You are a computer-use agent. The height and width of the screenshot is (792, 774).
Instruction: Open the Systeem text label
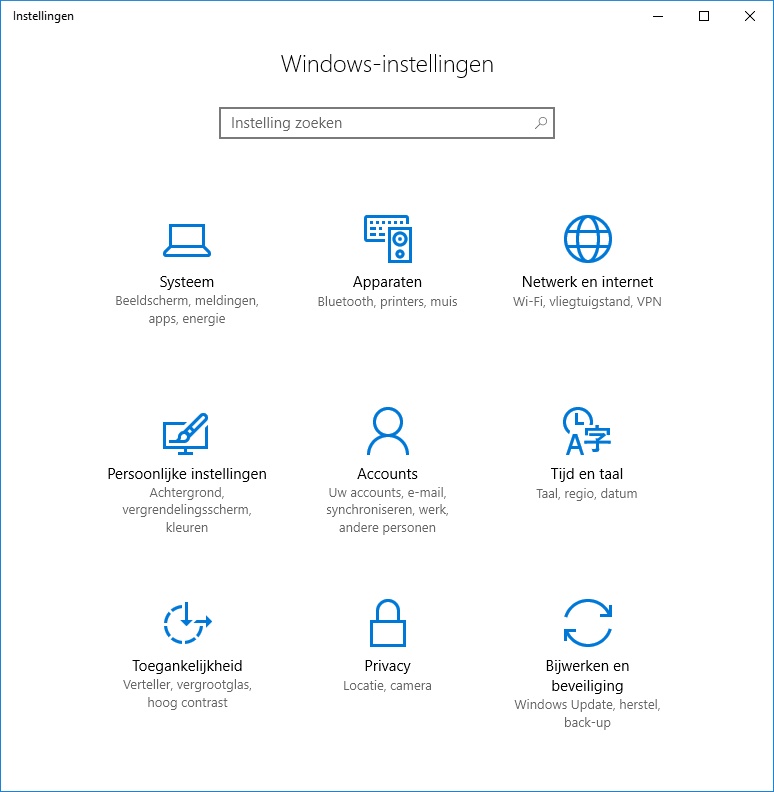point(186,282)
